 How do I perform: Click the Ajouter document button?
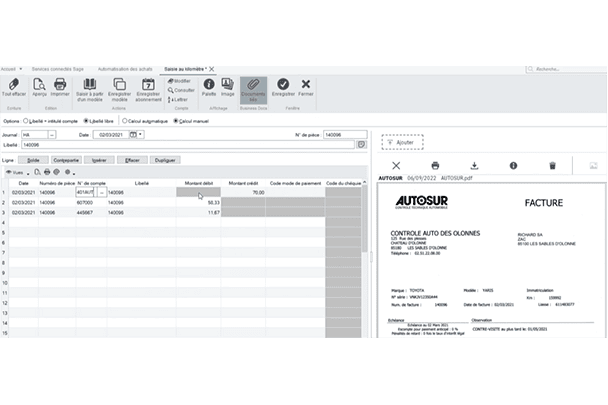pos(402,142)
